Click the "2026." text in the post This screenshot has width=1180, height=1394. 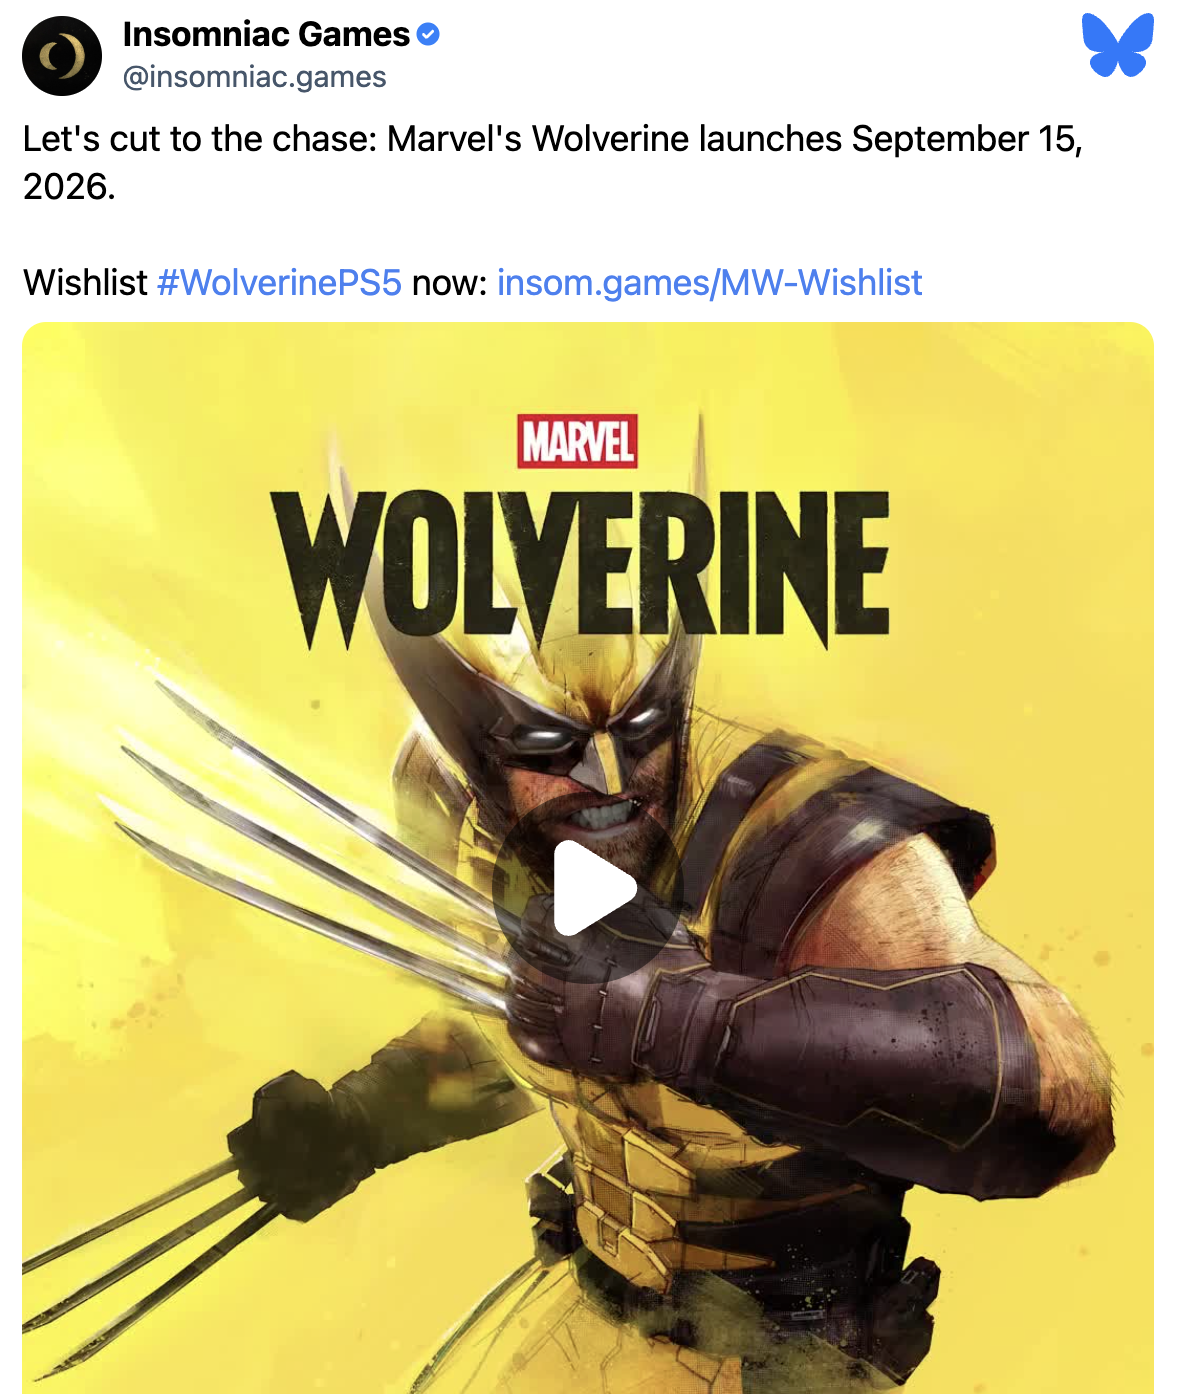point(69,187)
